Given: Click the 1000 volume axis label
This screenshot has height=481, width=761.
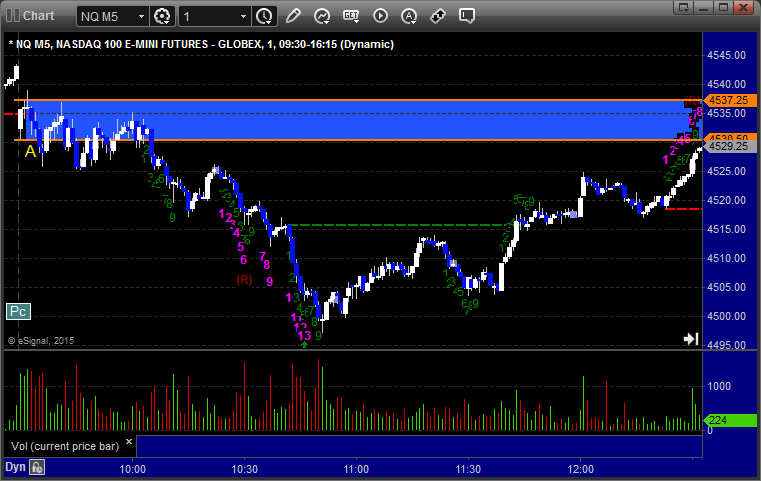Looking at the screenshot, I should [719, 386].
